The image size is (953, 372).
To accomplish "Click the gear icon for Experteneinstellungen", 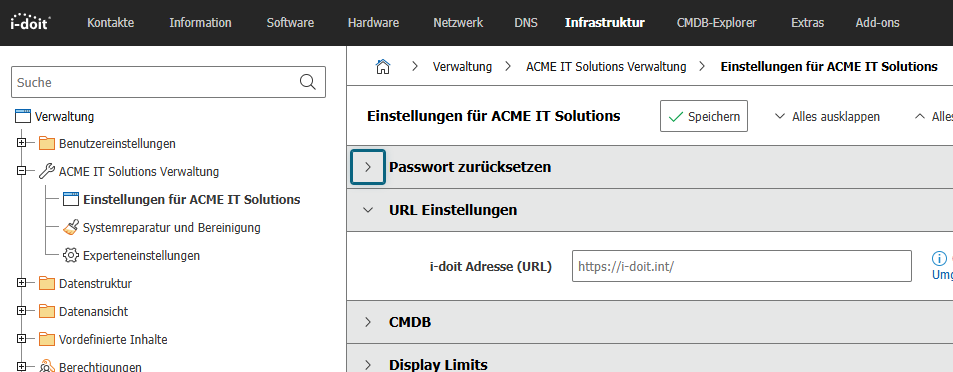I will coord(71,255).
